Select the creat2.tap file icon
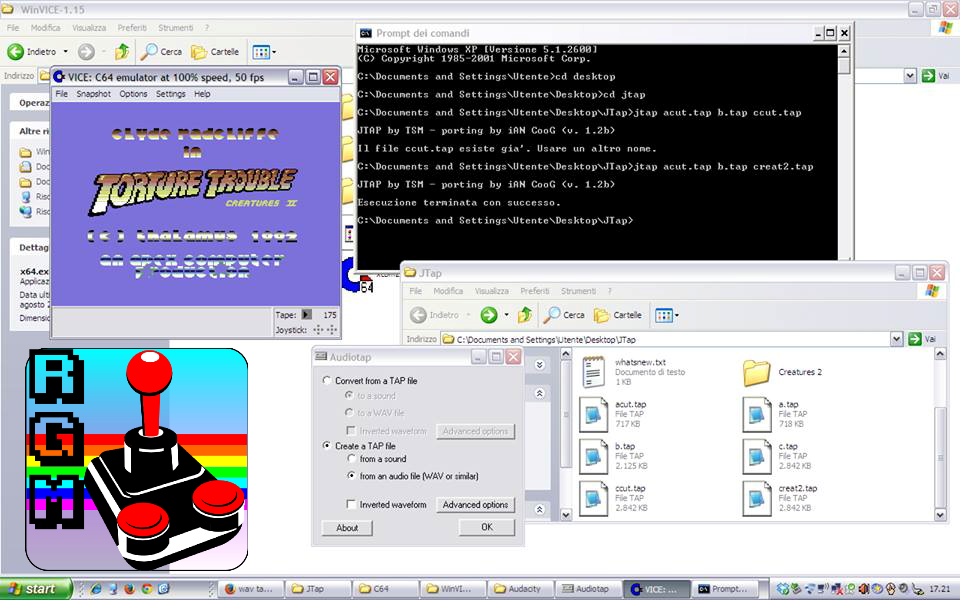This screenshot has width=960, height=600. 757,498
